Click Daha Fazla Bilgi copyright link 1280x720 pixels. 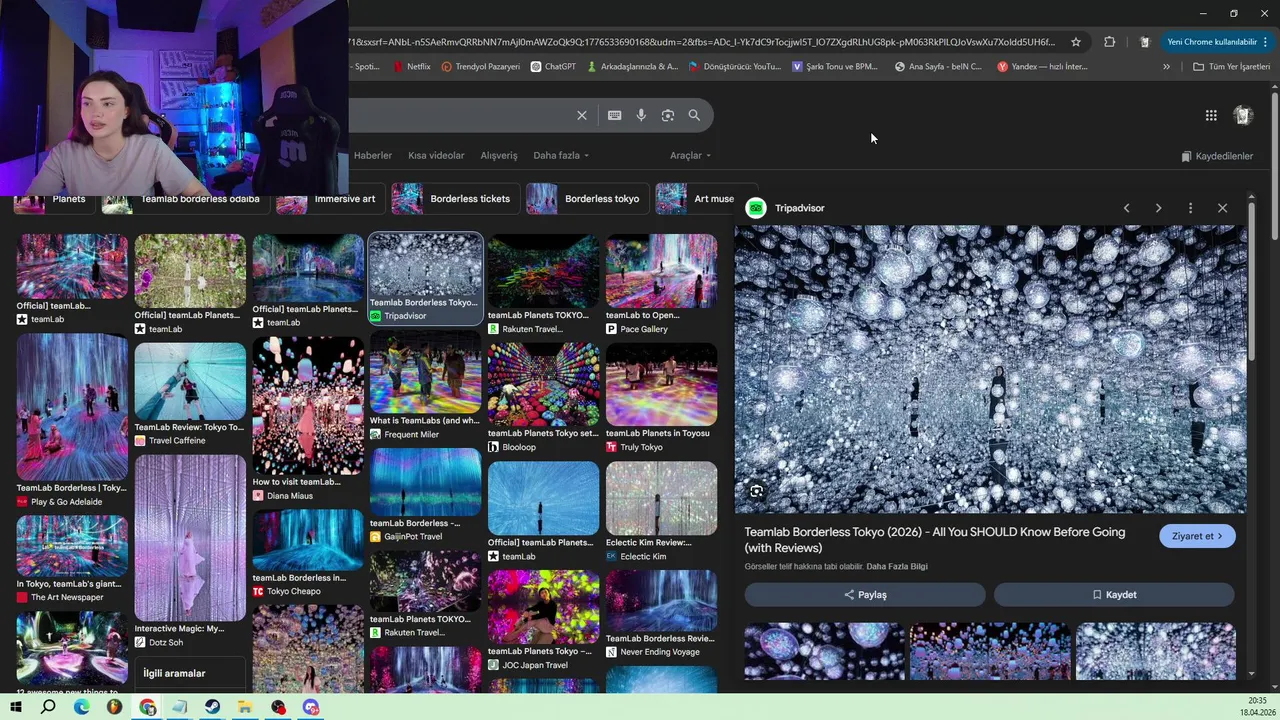tap(897, 567)
